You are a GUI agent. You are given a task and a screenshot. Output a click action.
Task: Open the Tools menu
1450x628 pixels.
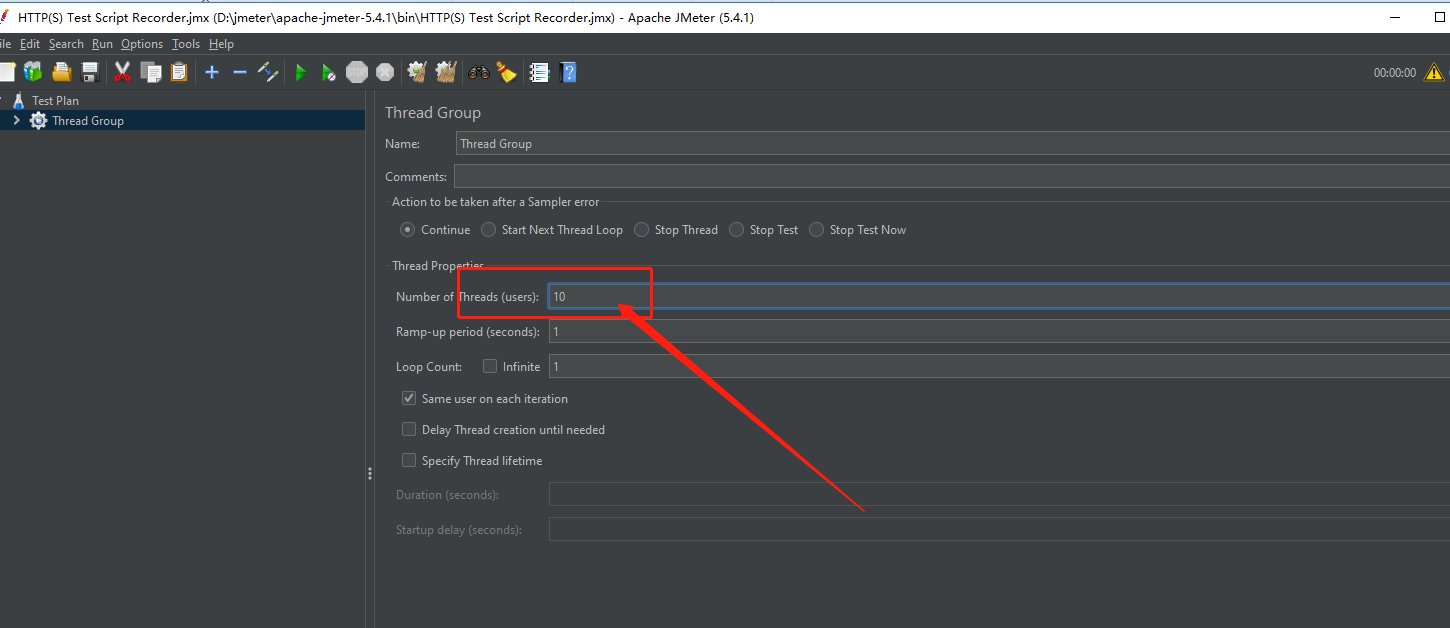point(186,44)
